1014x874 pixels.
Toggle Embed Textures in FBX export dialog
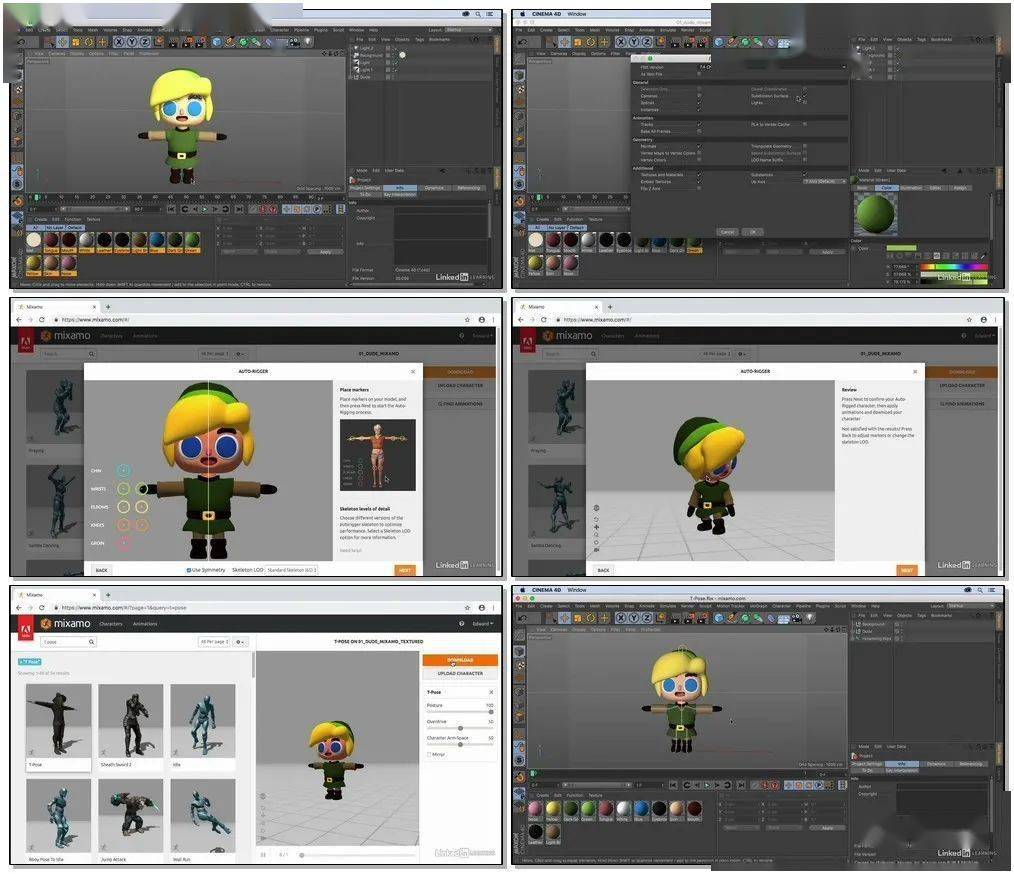(699, 182)
